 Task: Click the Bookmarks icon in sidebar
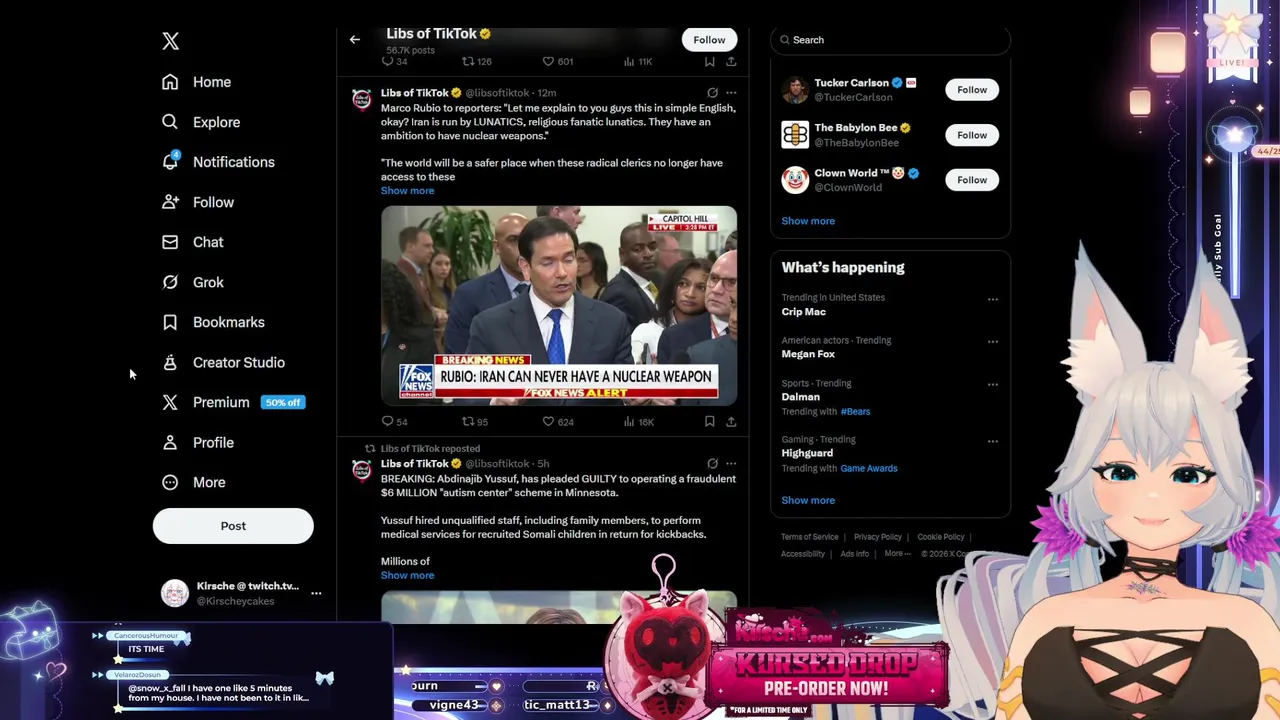(x=170, y=322)
